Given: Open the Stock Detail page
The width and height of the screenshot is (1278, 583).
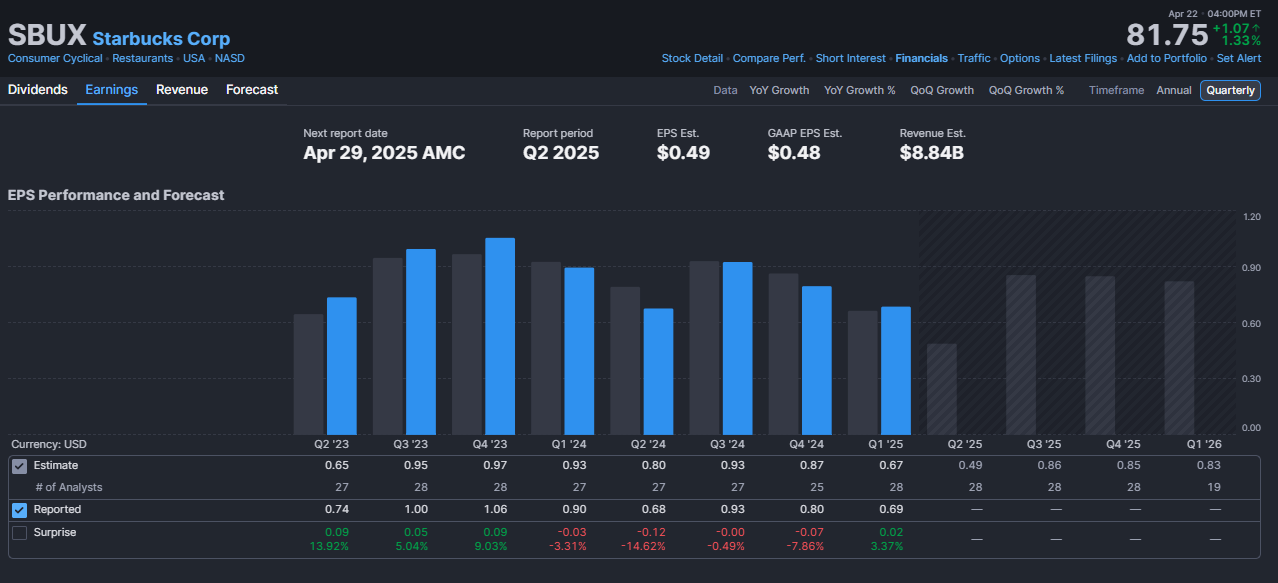Looking at the screenshot, I should coord(692,58).
